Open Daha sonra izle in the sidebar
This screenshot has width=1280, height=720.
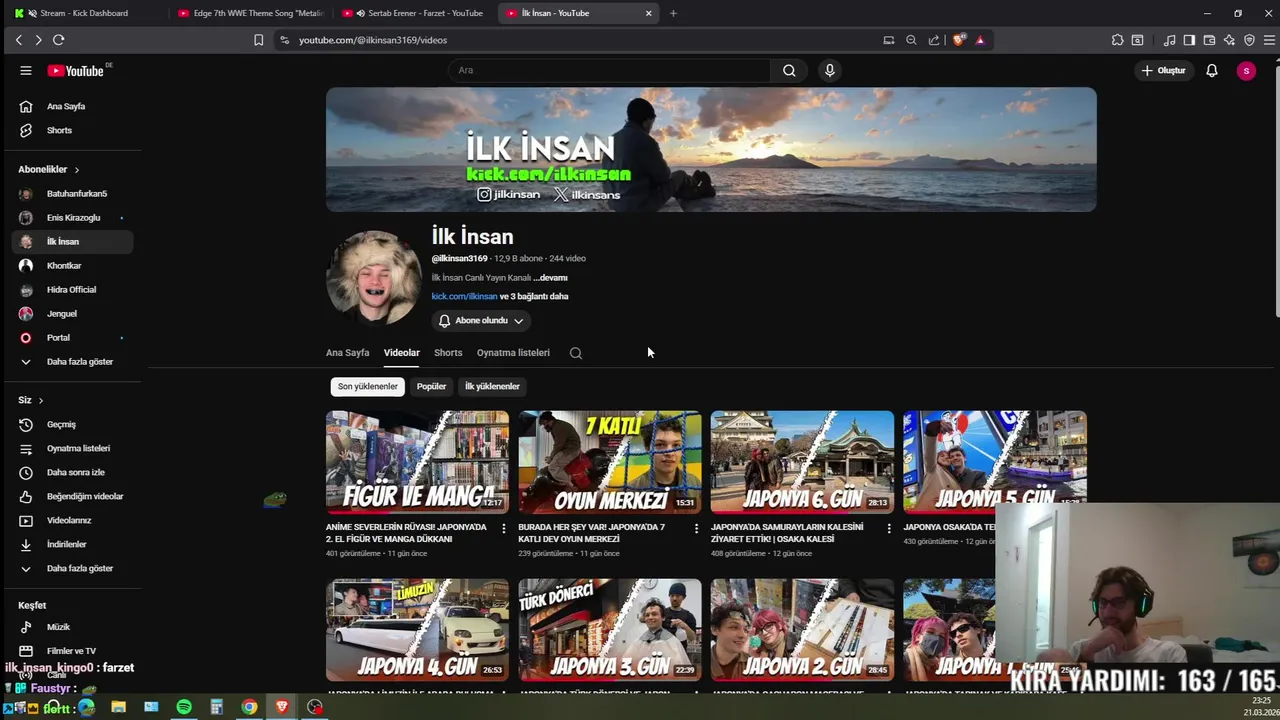(x=72, y=472)
